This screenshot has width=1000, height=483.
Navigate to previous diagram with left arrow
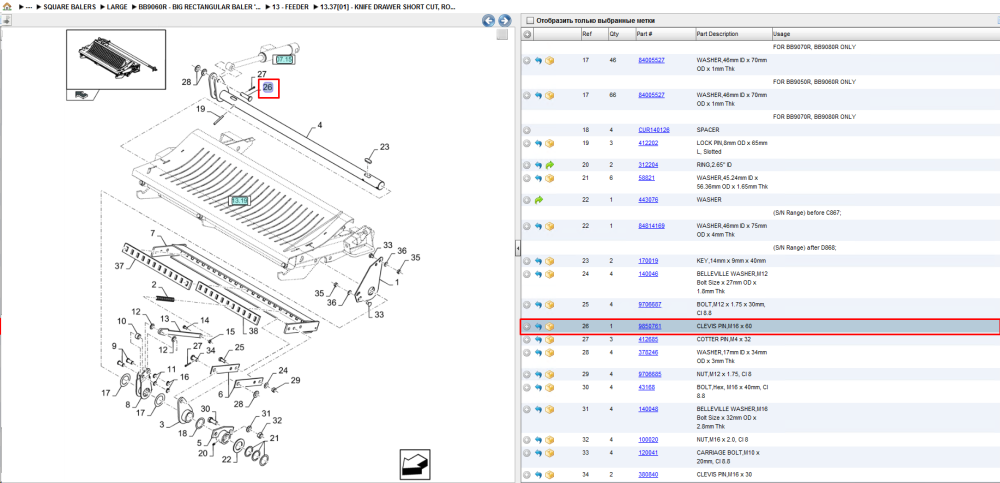(489, 20)
